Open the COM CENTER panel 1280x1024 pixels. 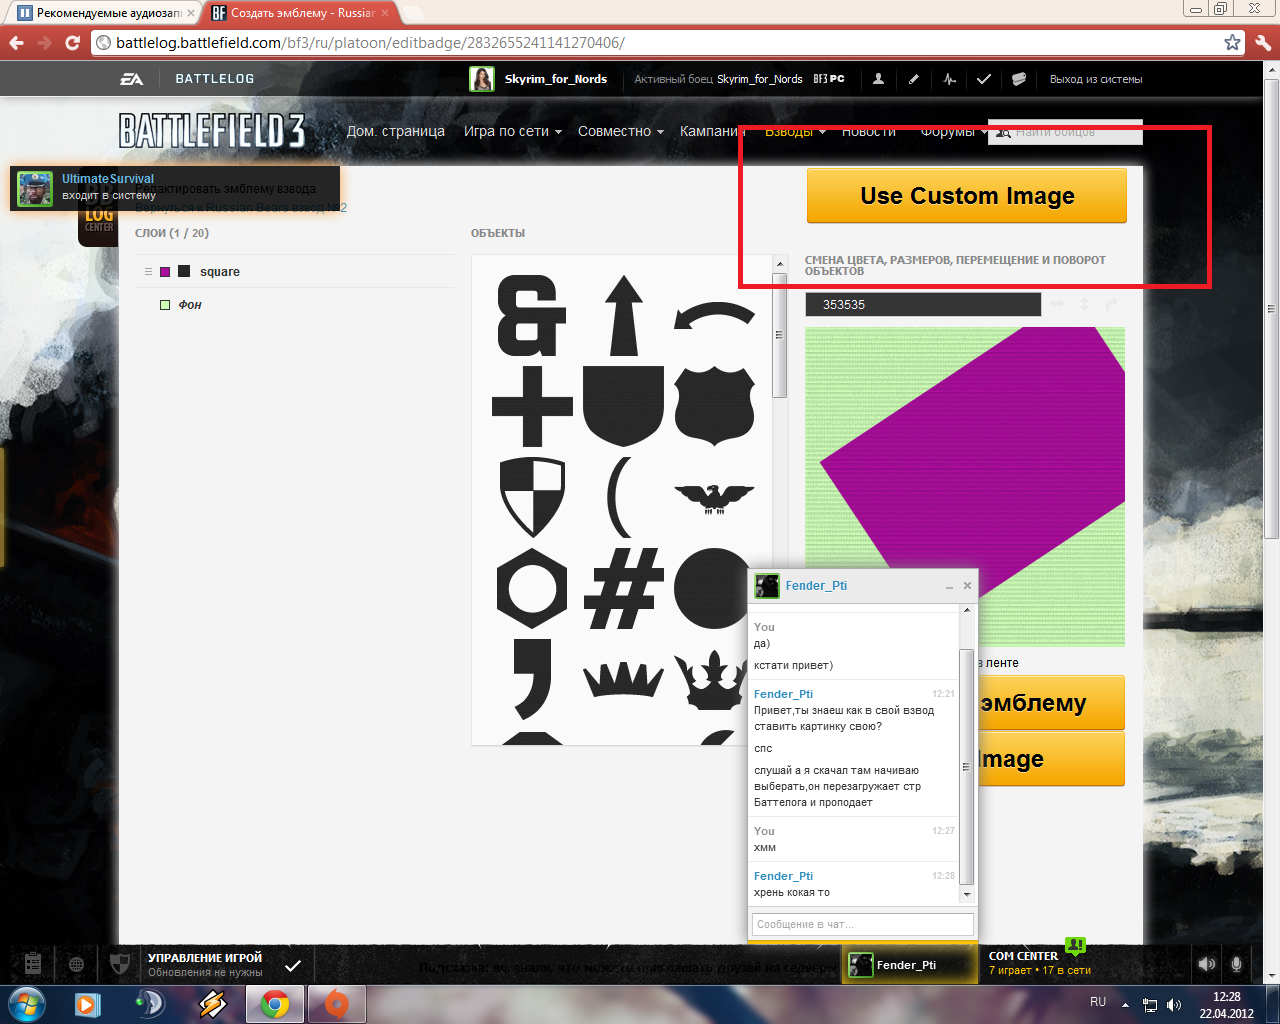pyautogui.click(x=1039, y=963)
